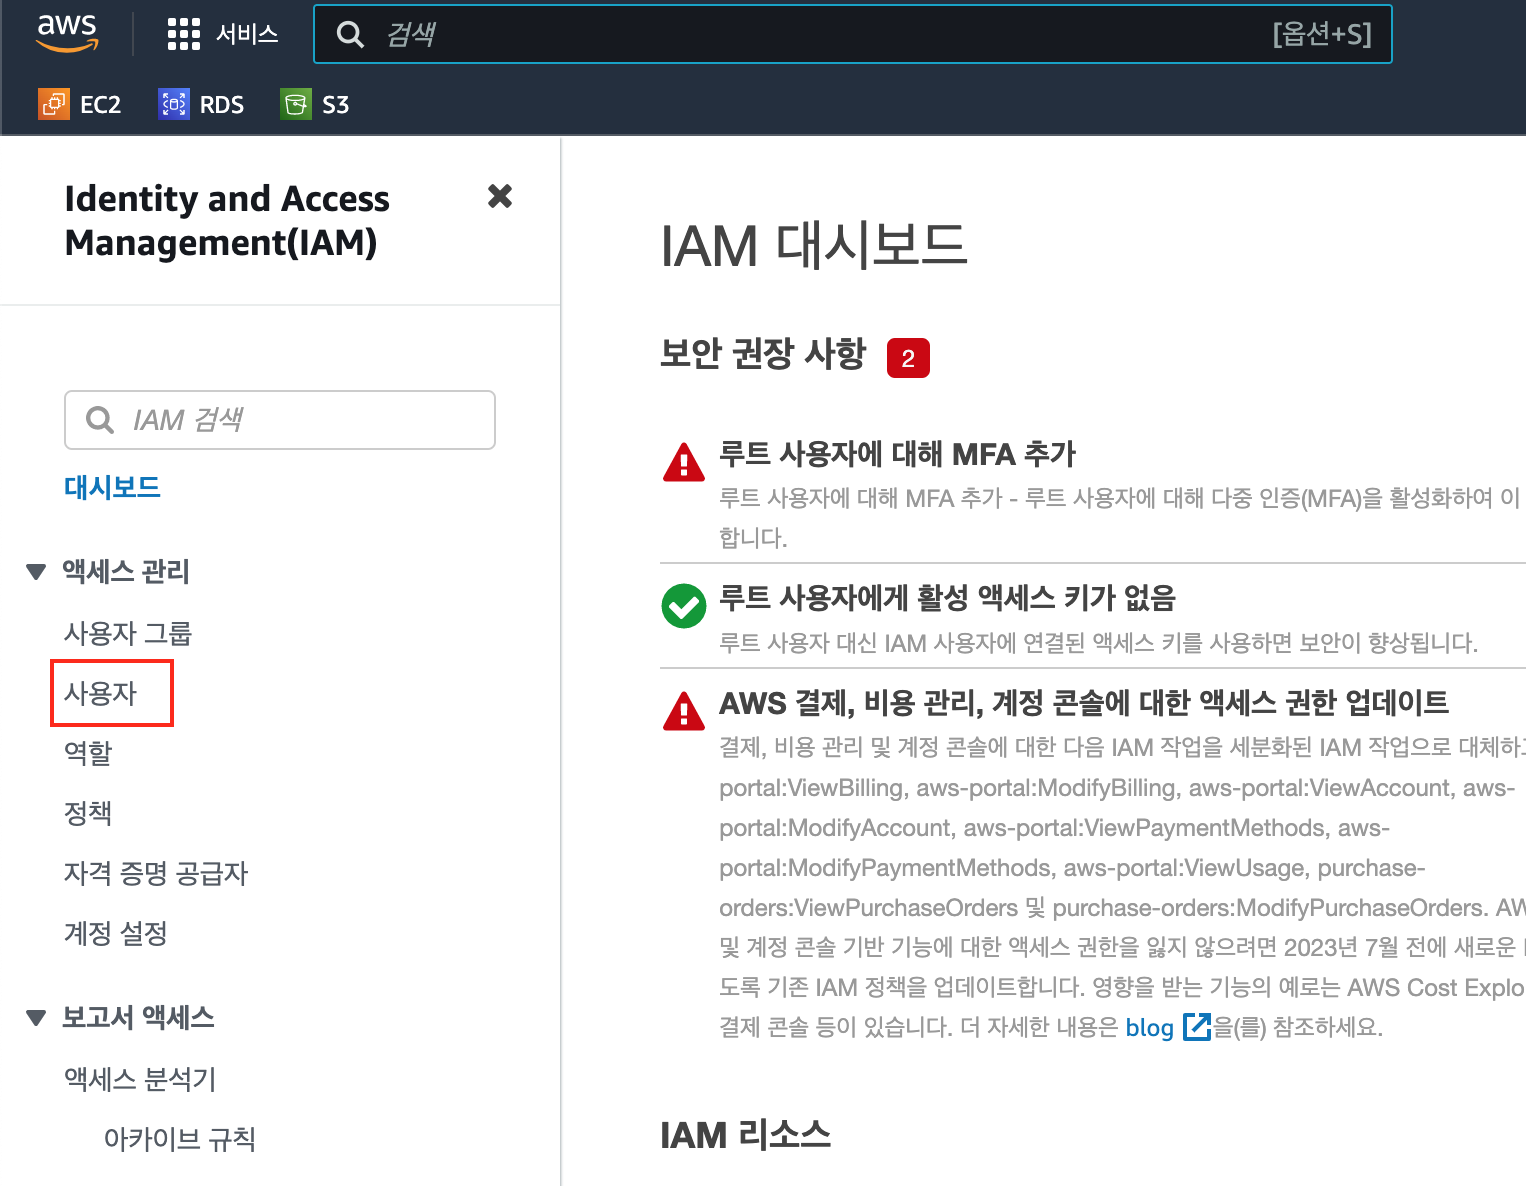This screenshot has height=1186, width=1526.
Task: Click the [옵션+S] shortcut hint
Action: pyautogui.click(x=1322, y=35)
